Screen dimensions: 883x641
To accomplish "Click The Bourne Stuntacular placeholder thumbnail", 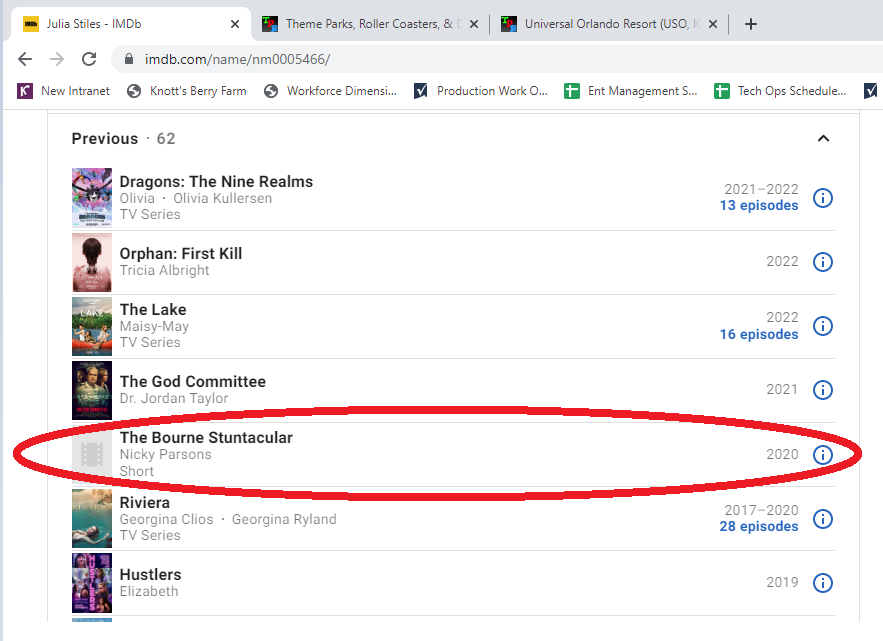I will point(92,455).
